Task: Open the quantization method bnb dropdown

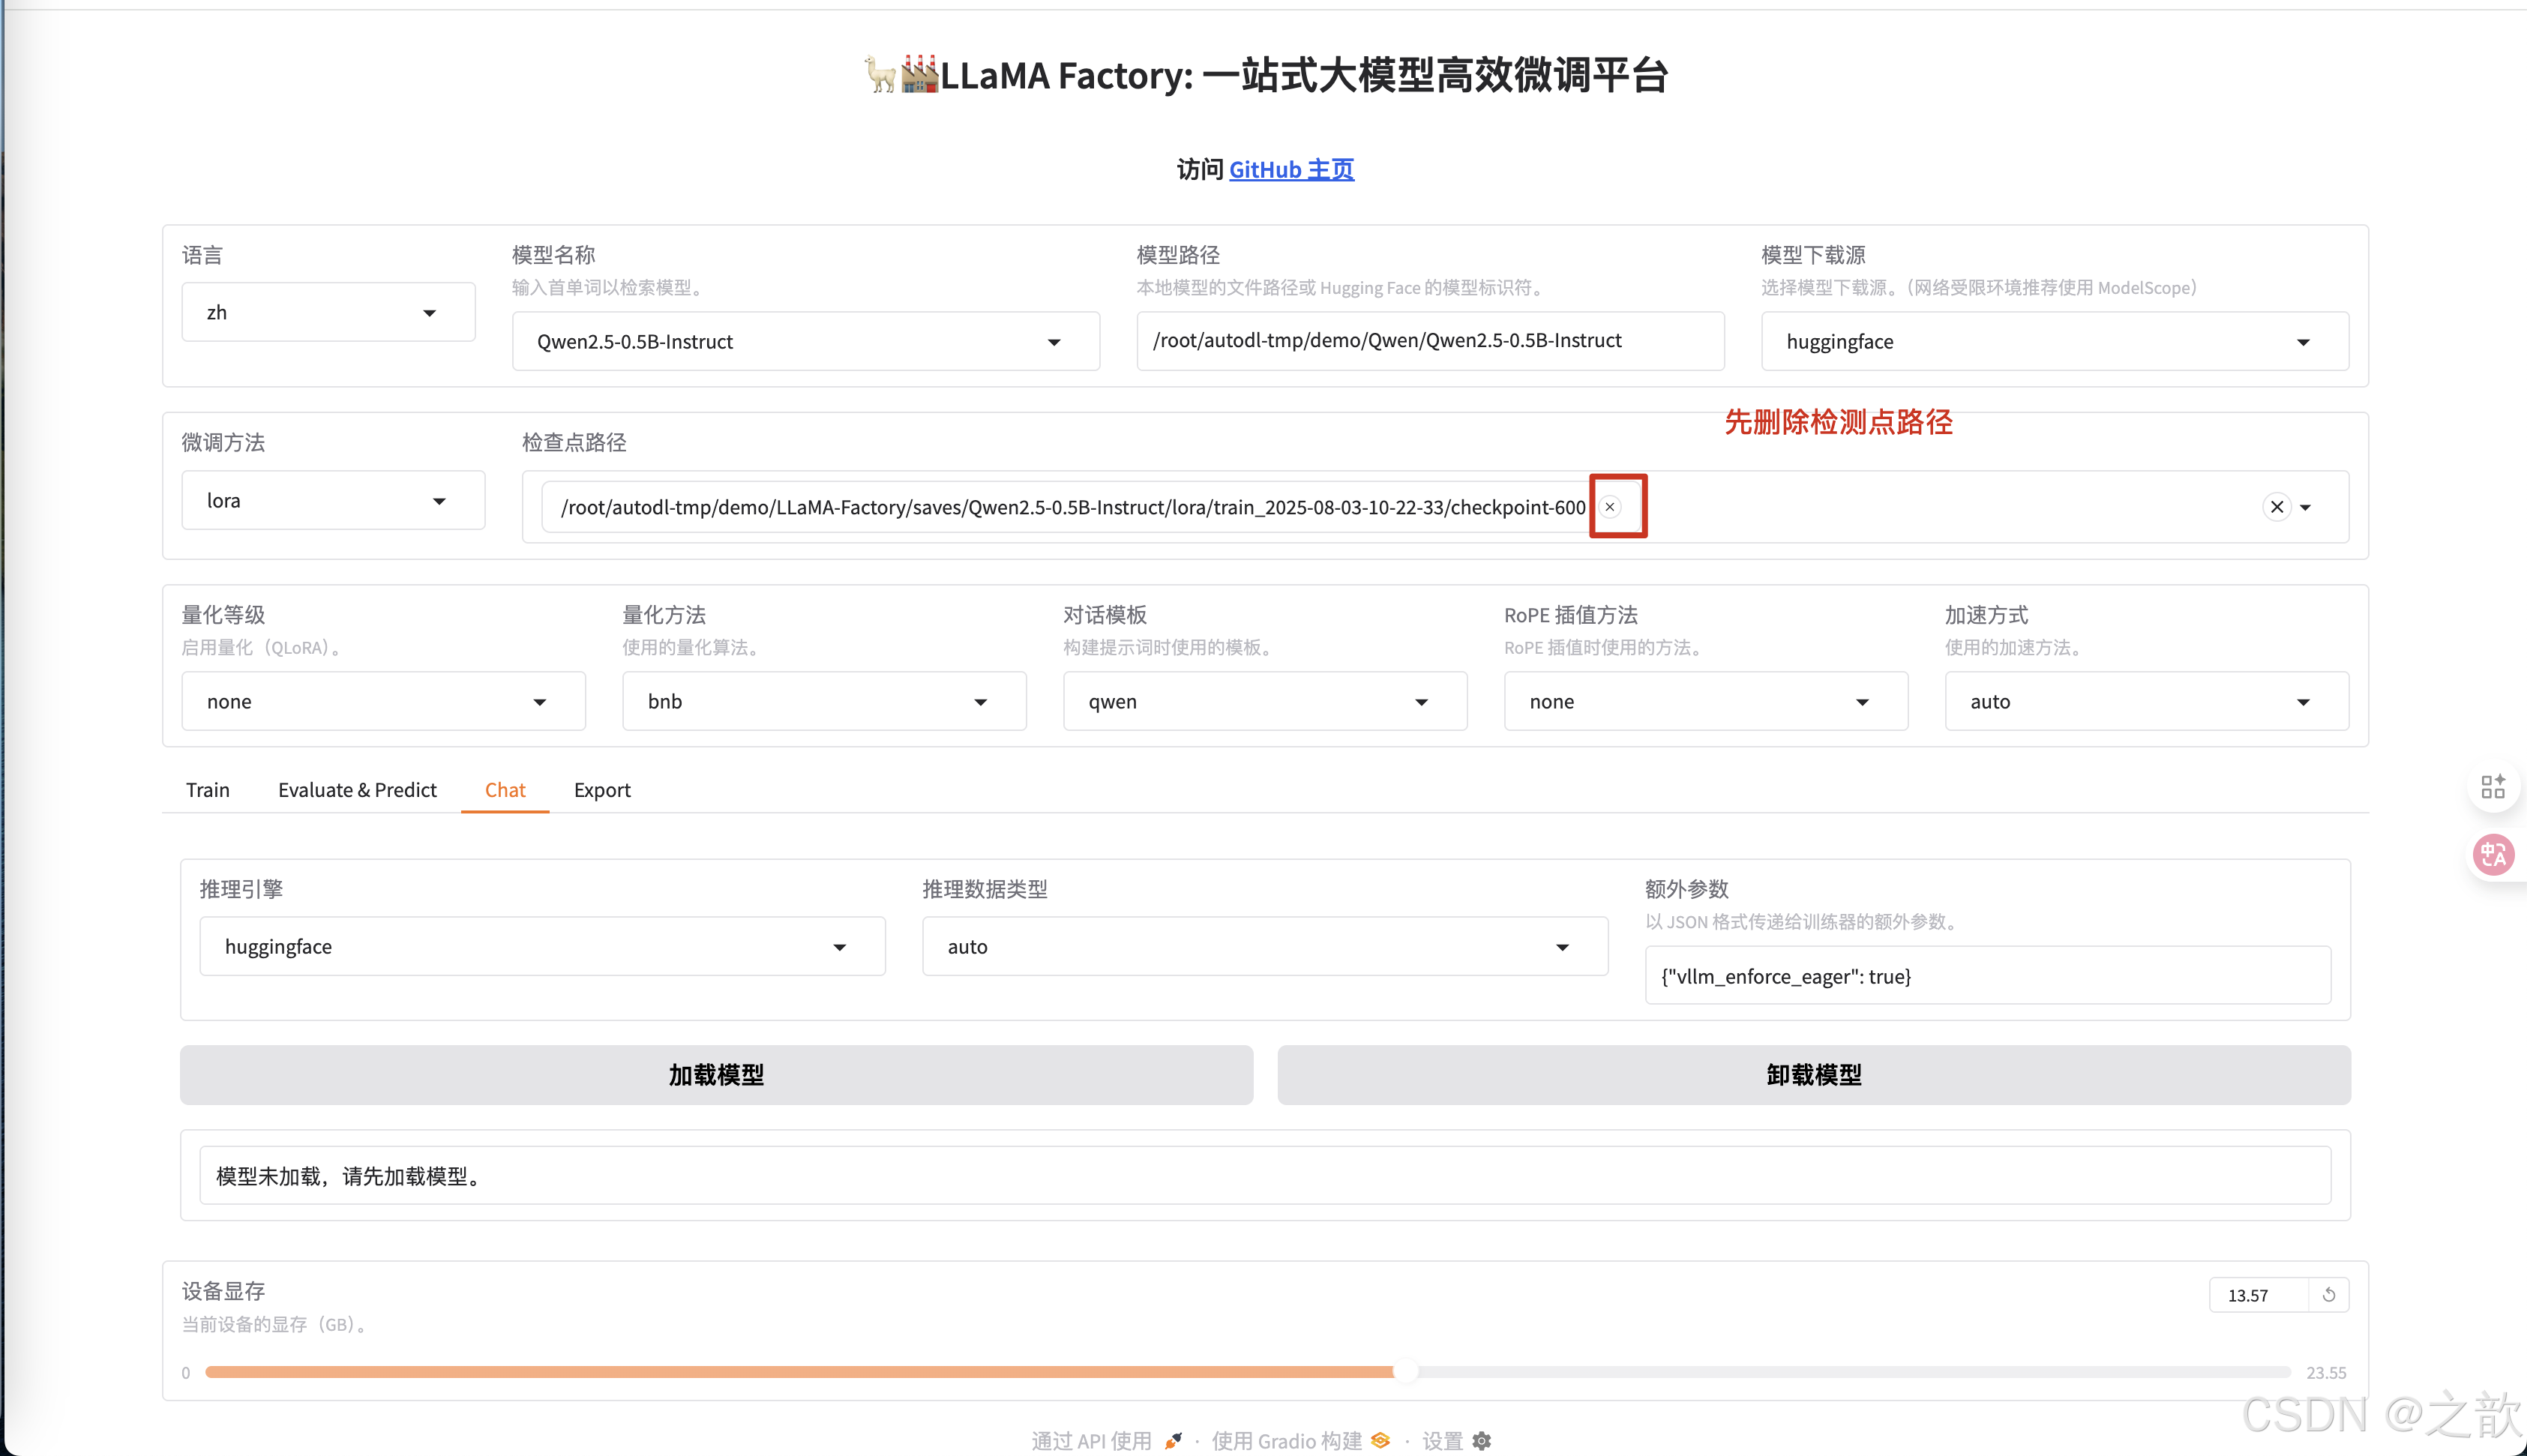Action: coord(824,701)
